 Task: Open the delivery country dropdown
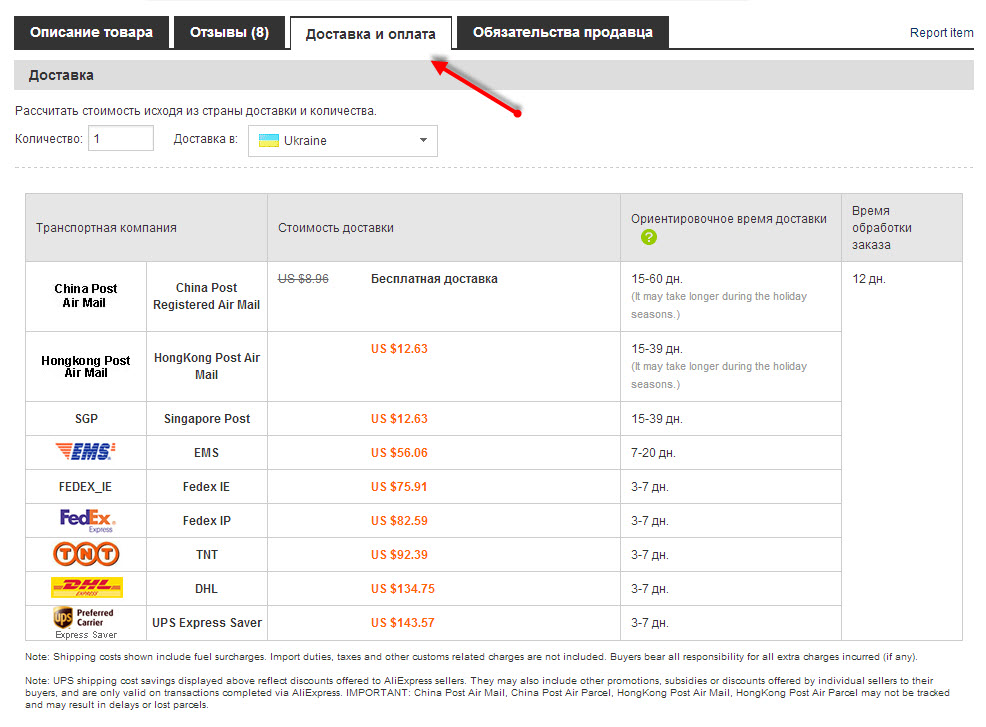tap(342, 141)
